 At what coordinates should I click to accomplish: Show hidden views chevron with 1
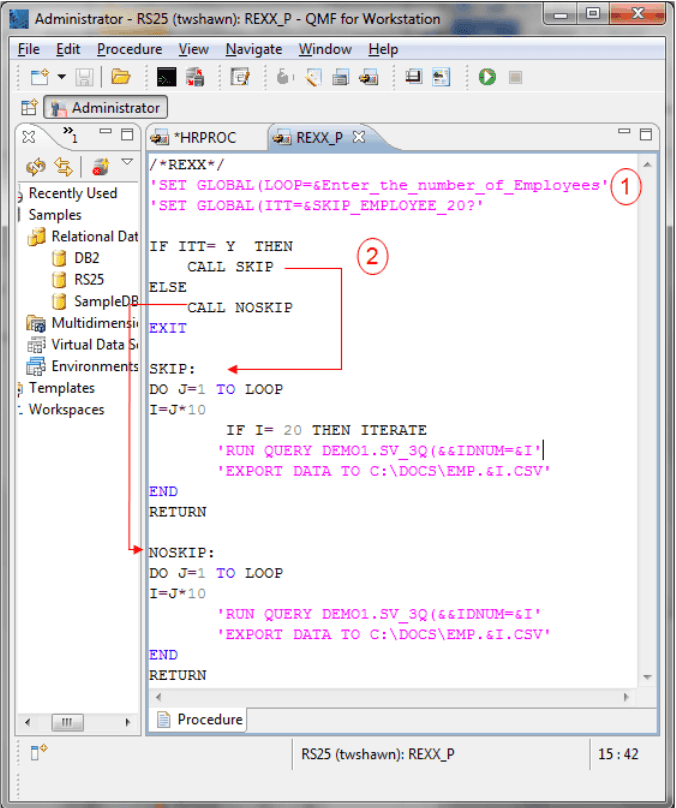coord(70,135)
